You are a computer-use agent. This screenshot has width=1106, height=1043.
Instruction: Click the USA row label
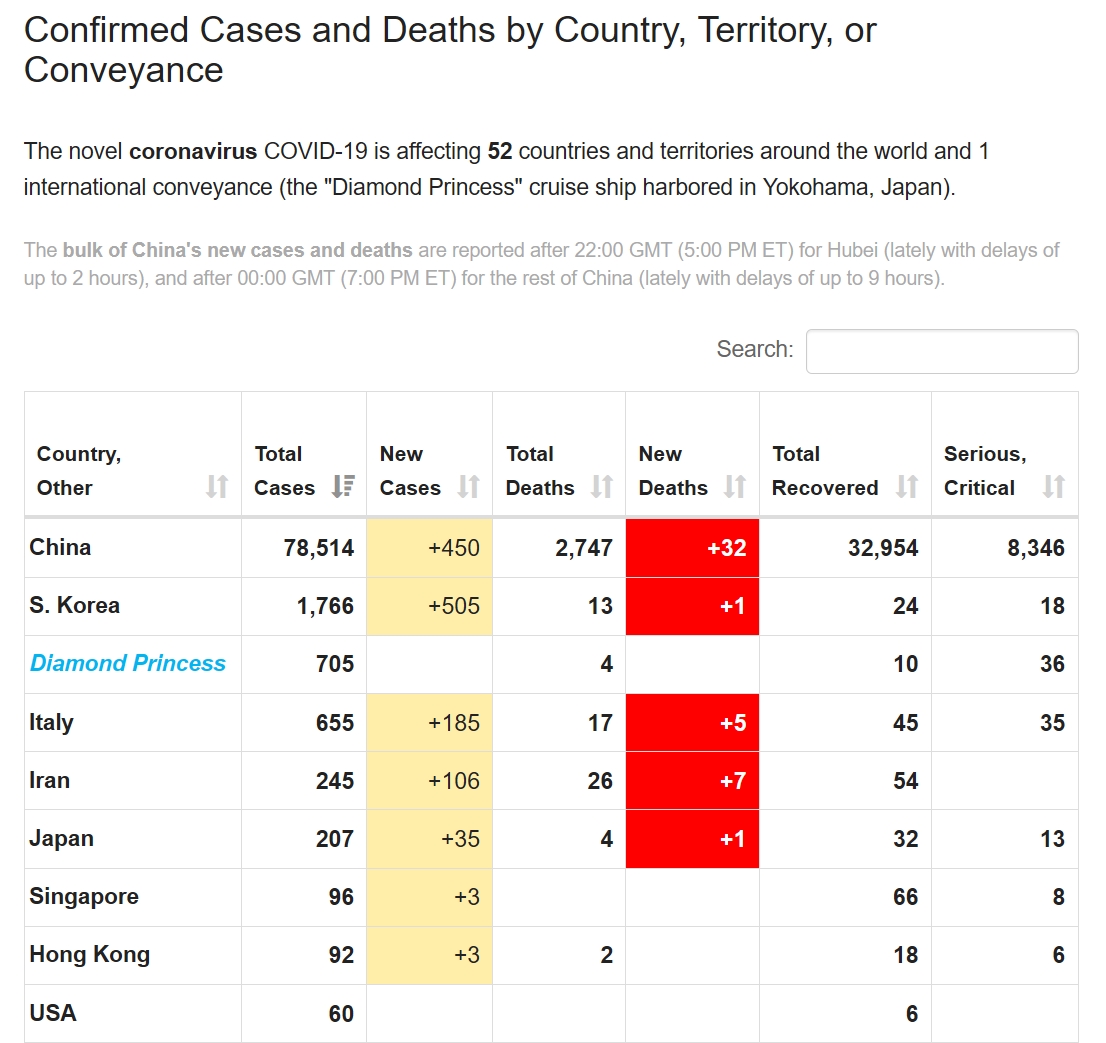tap(53, 1012)
